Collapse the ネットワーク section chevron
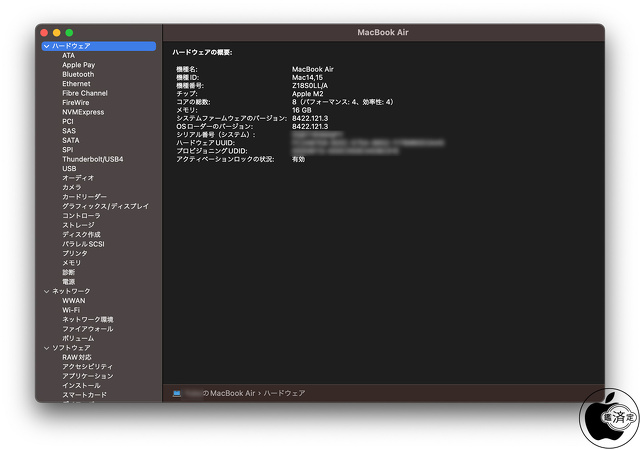The image size is (640, 449). (47, 291)
